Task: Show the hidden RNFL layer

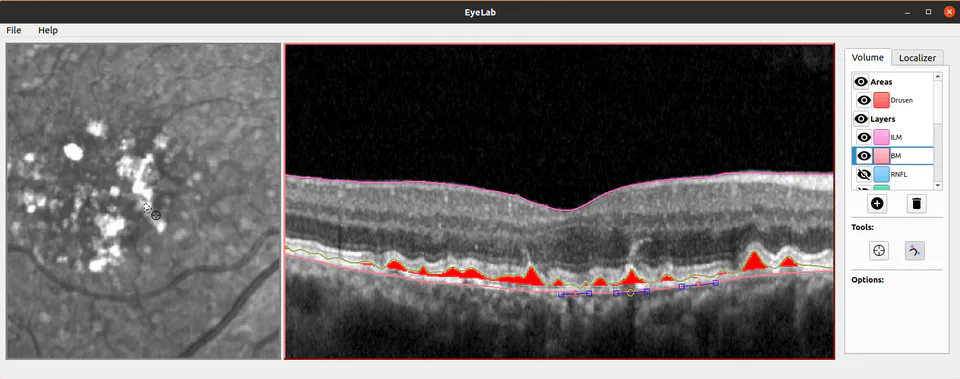Action: tap(864, 174)
